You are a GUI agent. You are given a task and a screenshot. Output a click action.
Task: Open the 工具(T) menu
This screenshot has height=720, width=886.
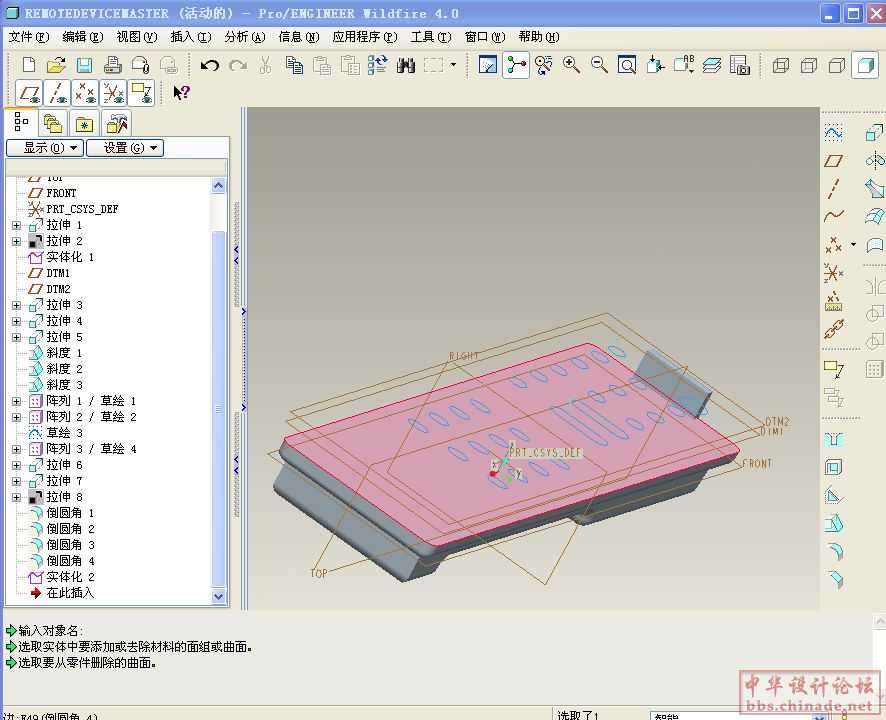tap(431, 37)
